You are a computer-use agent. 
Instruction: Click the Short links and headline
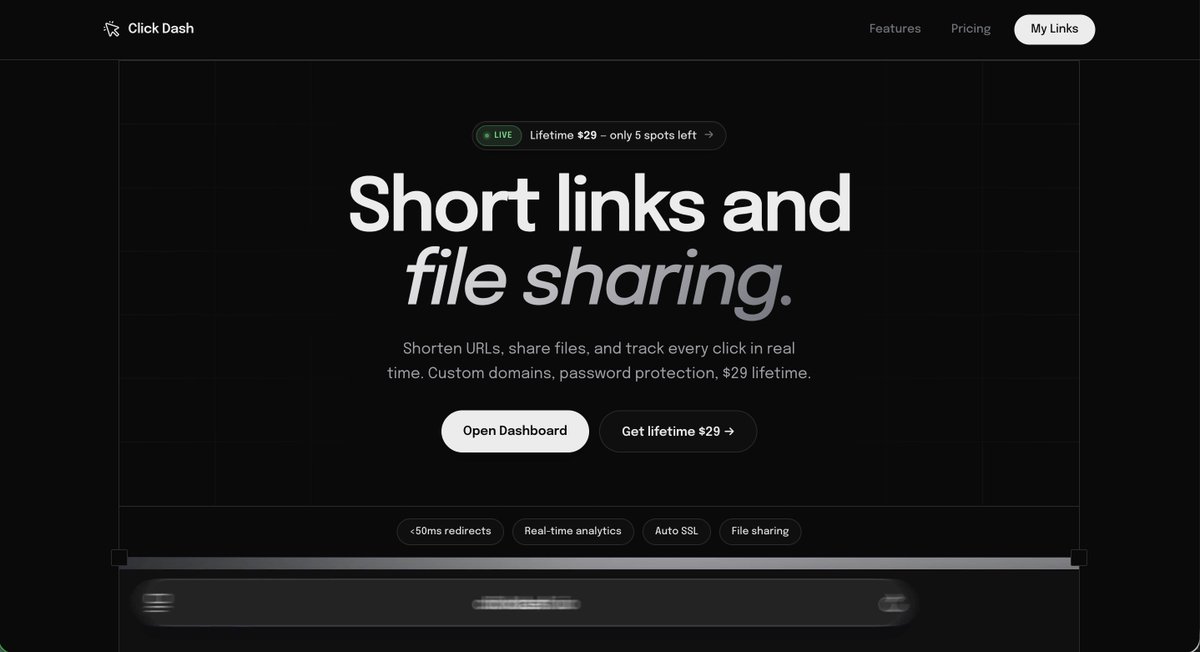(x=599, y=204)
